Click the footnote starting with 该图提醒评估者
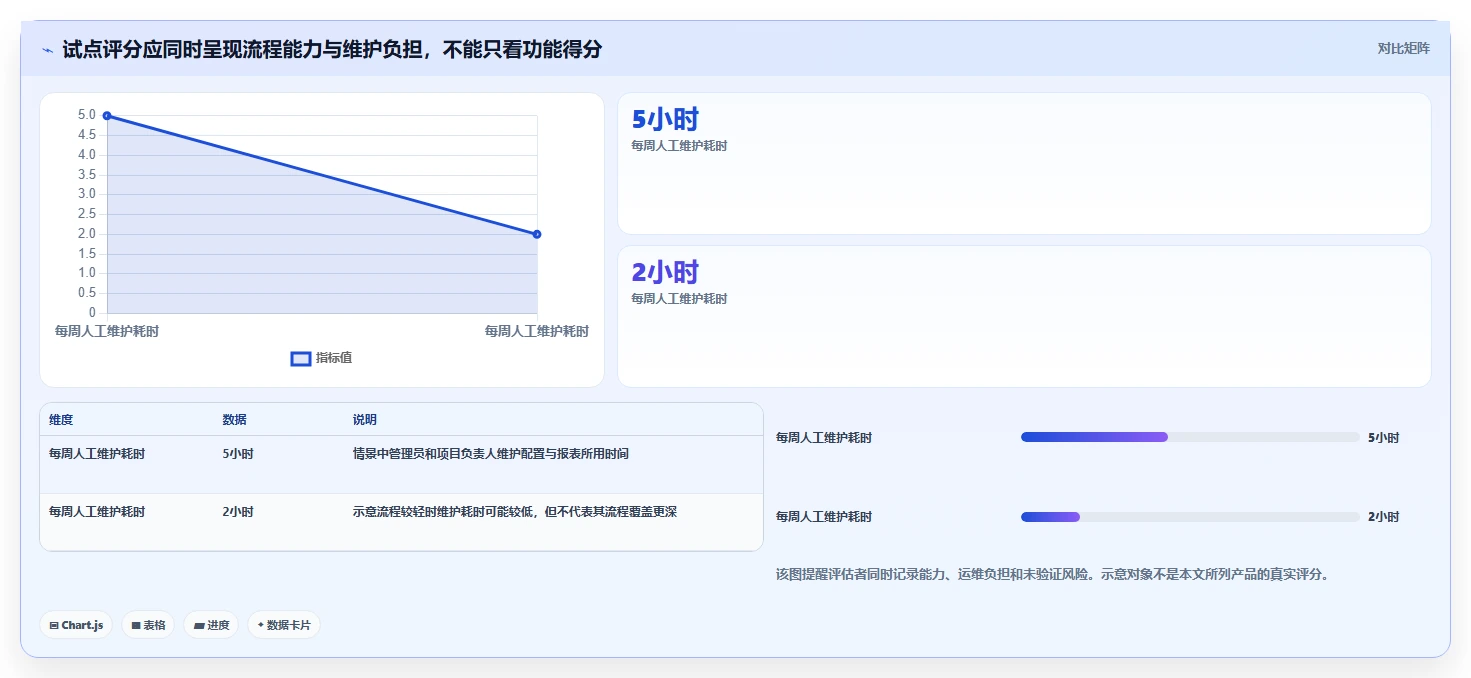This screenshot has width=1471, height=678. [x=1052, y=574]
